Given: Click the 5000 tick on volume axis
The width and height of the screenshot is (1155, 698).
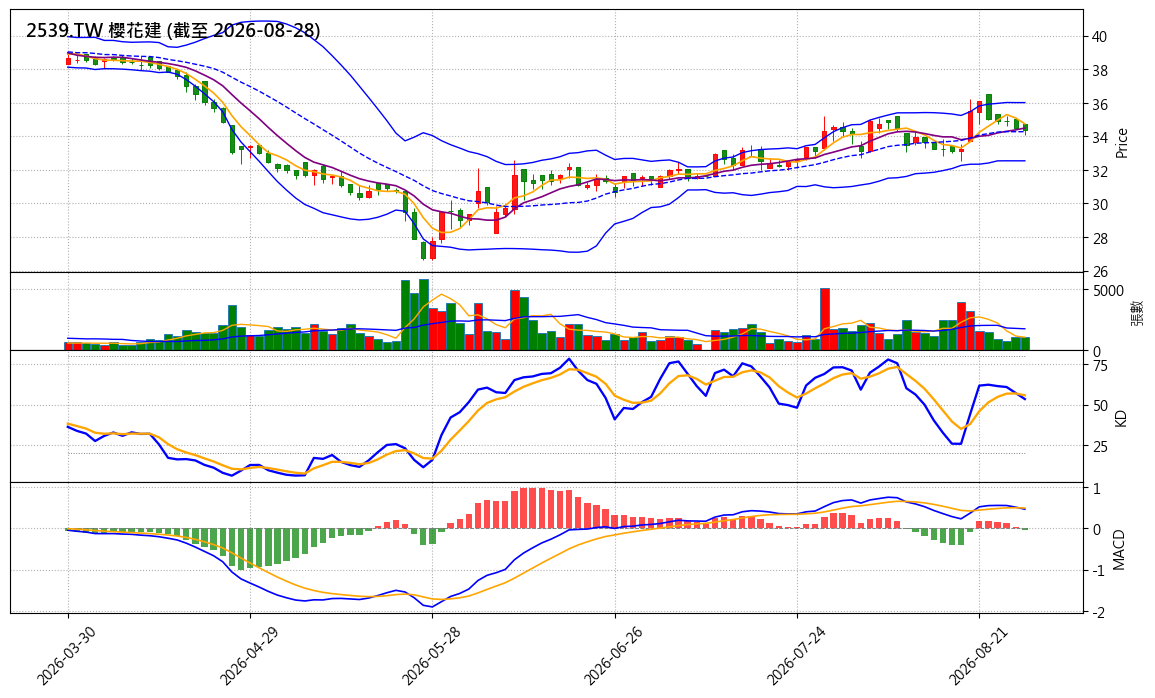Looking at the screenshot, I should coord(1108,291).
